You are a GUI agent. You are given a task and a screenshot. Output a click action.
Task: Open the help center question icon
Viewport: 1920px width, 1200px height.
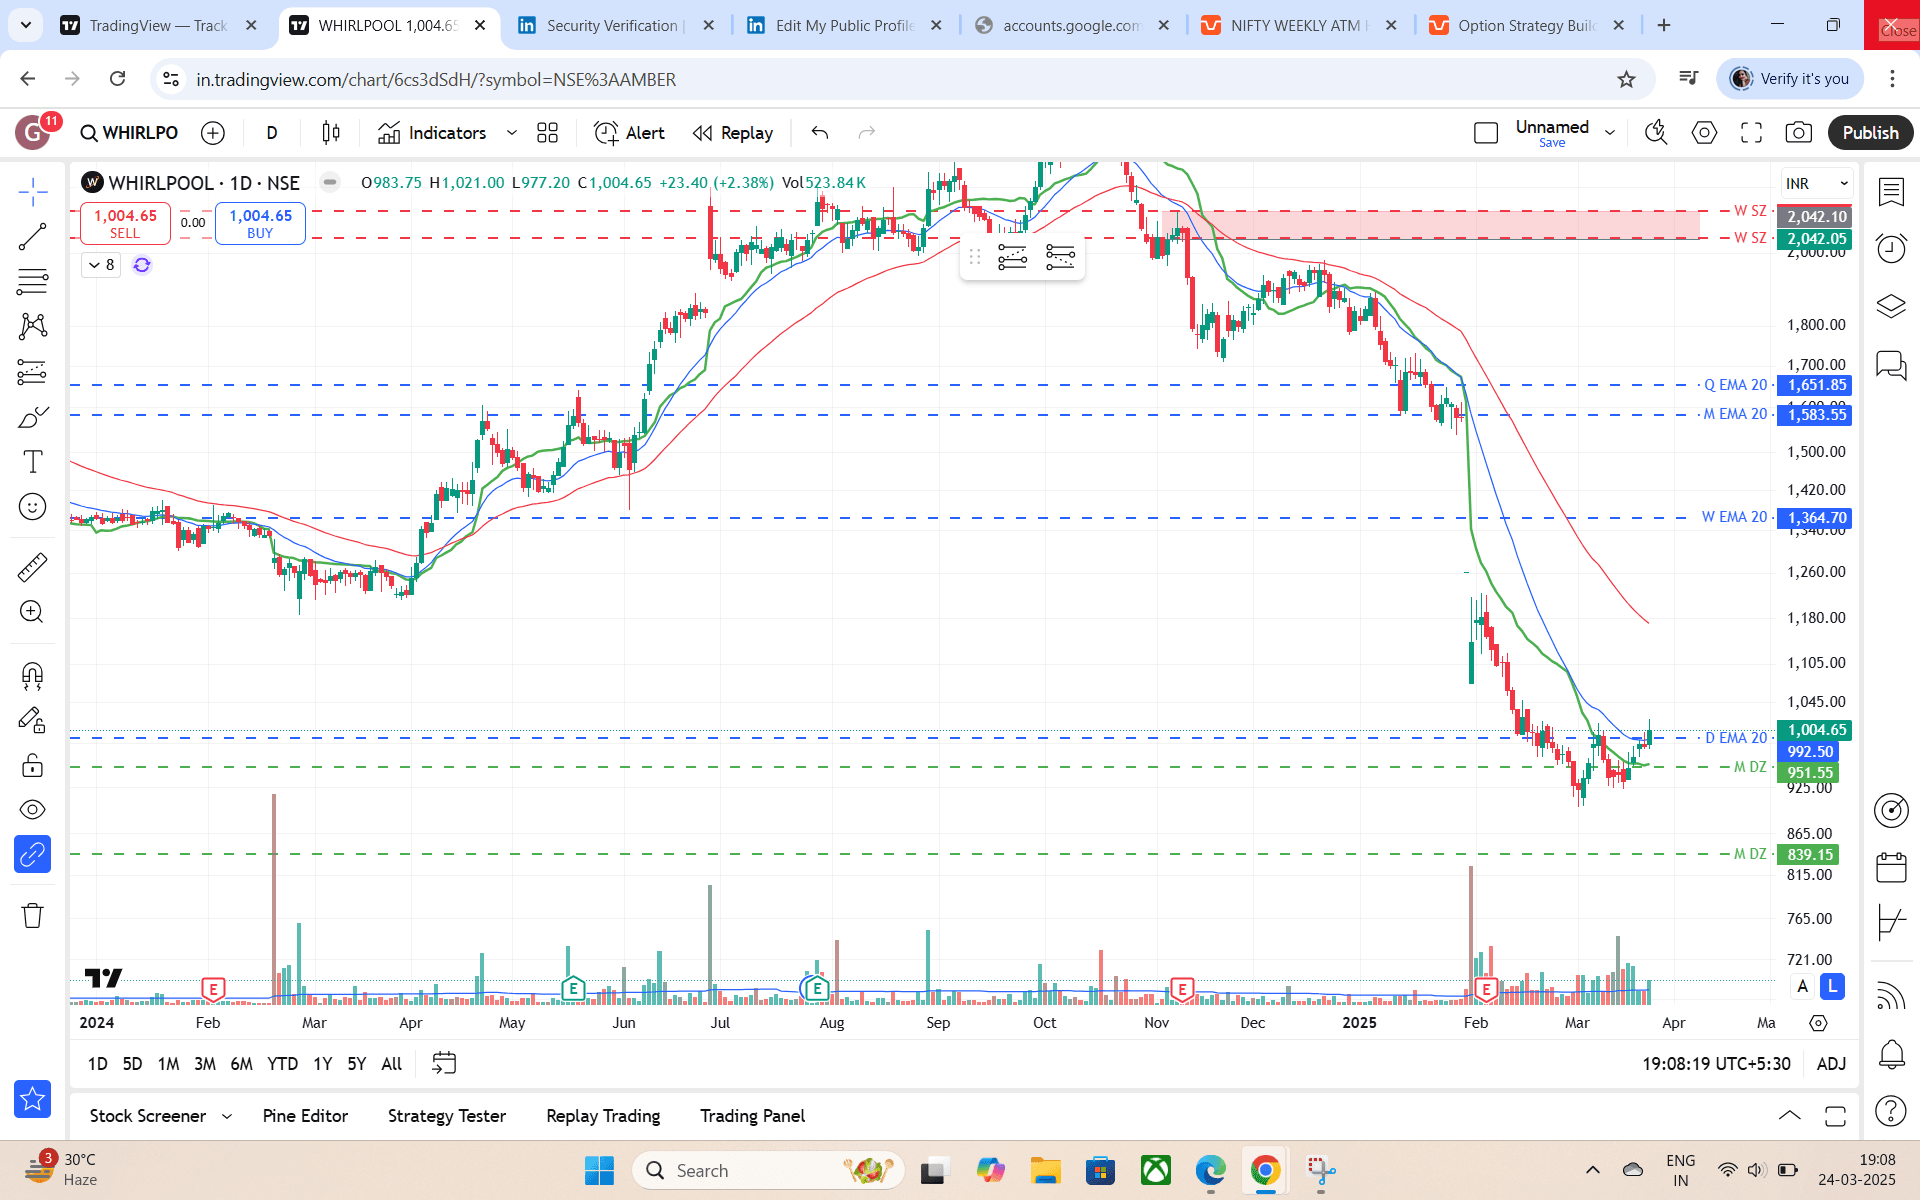(x=1891, y=1110)
